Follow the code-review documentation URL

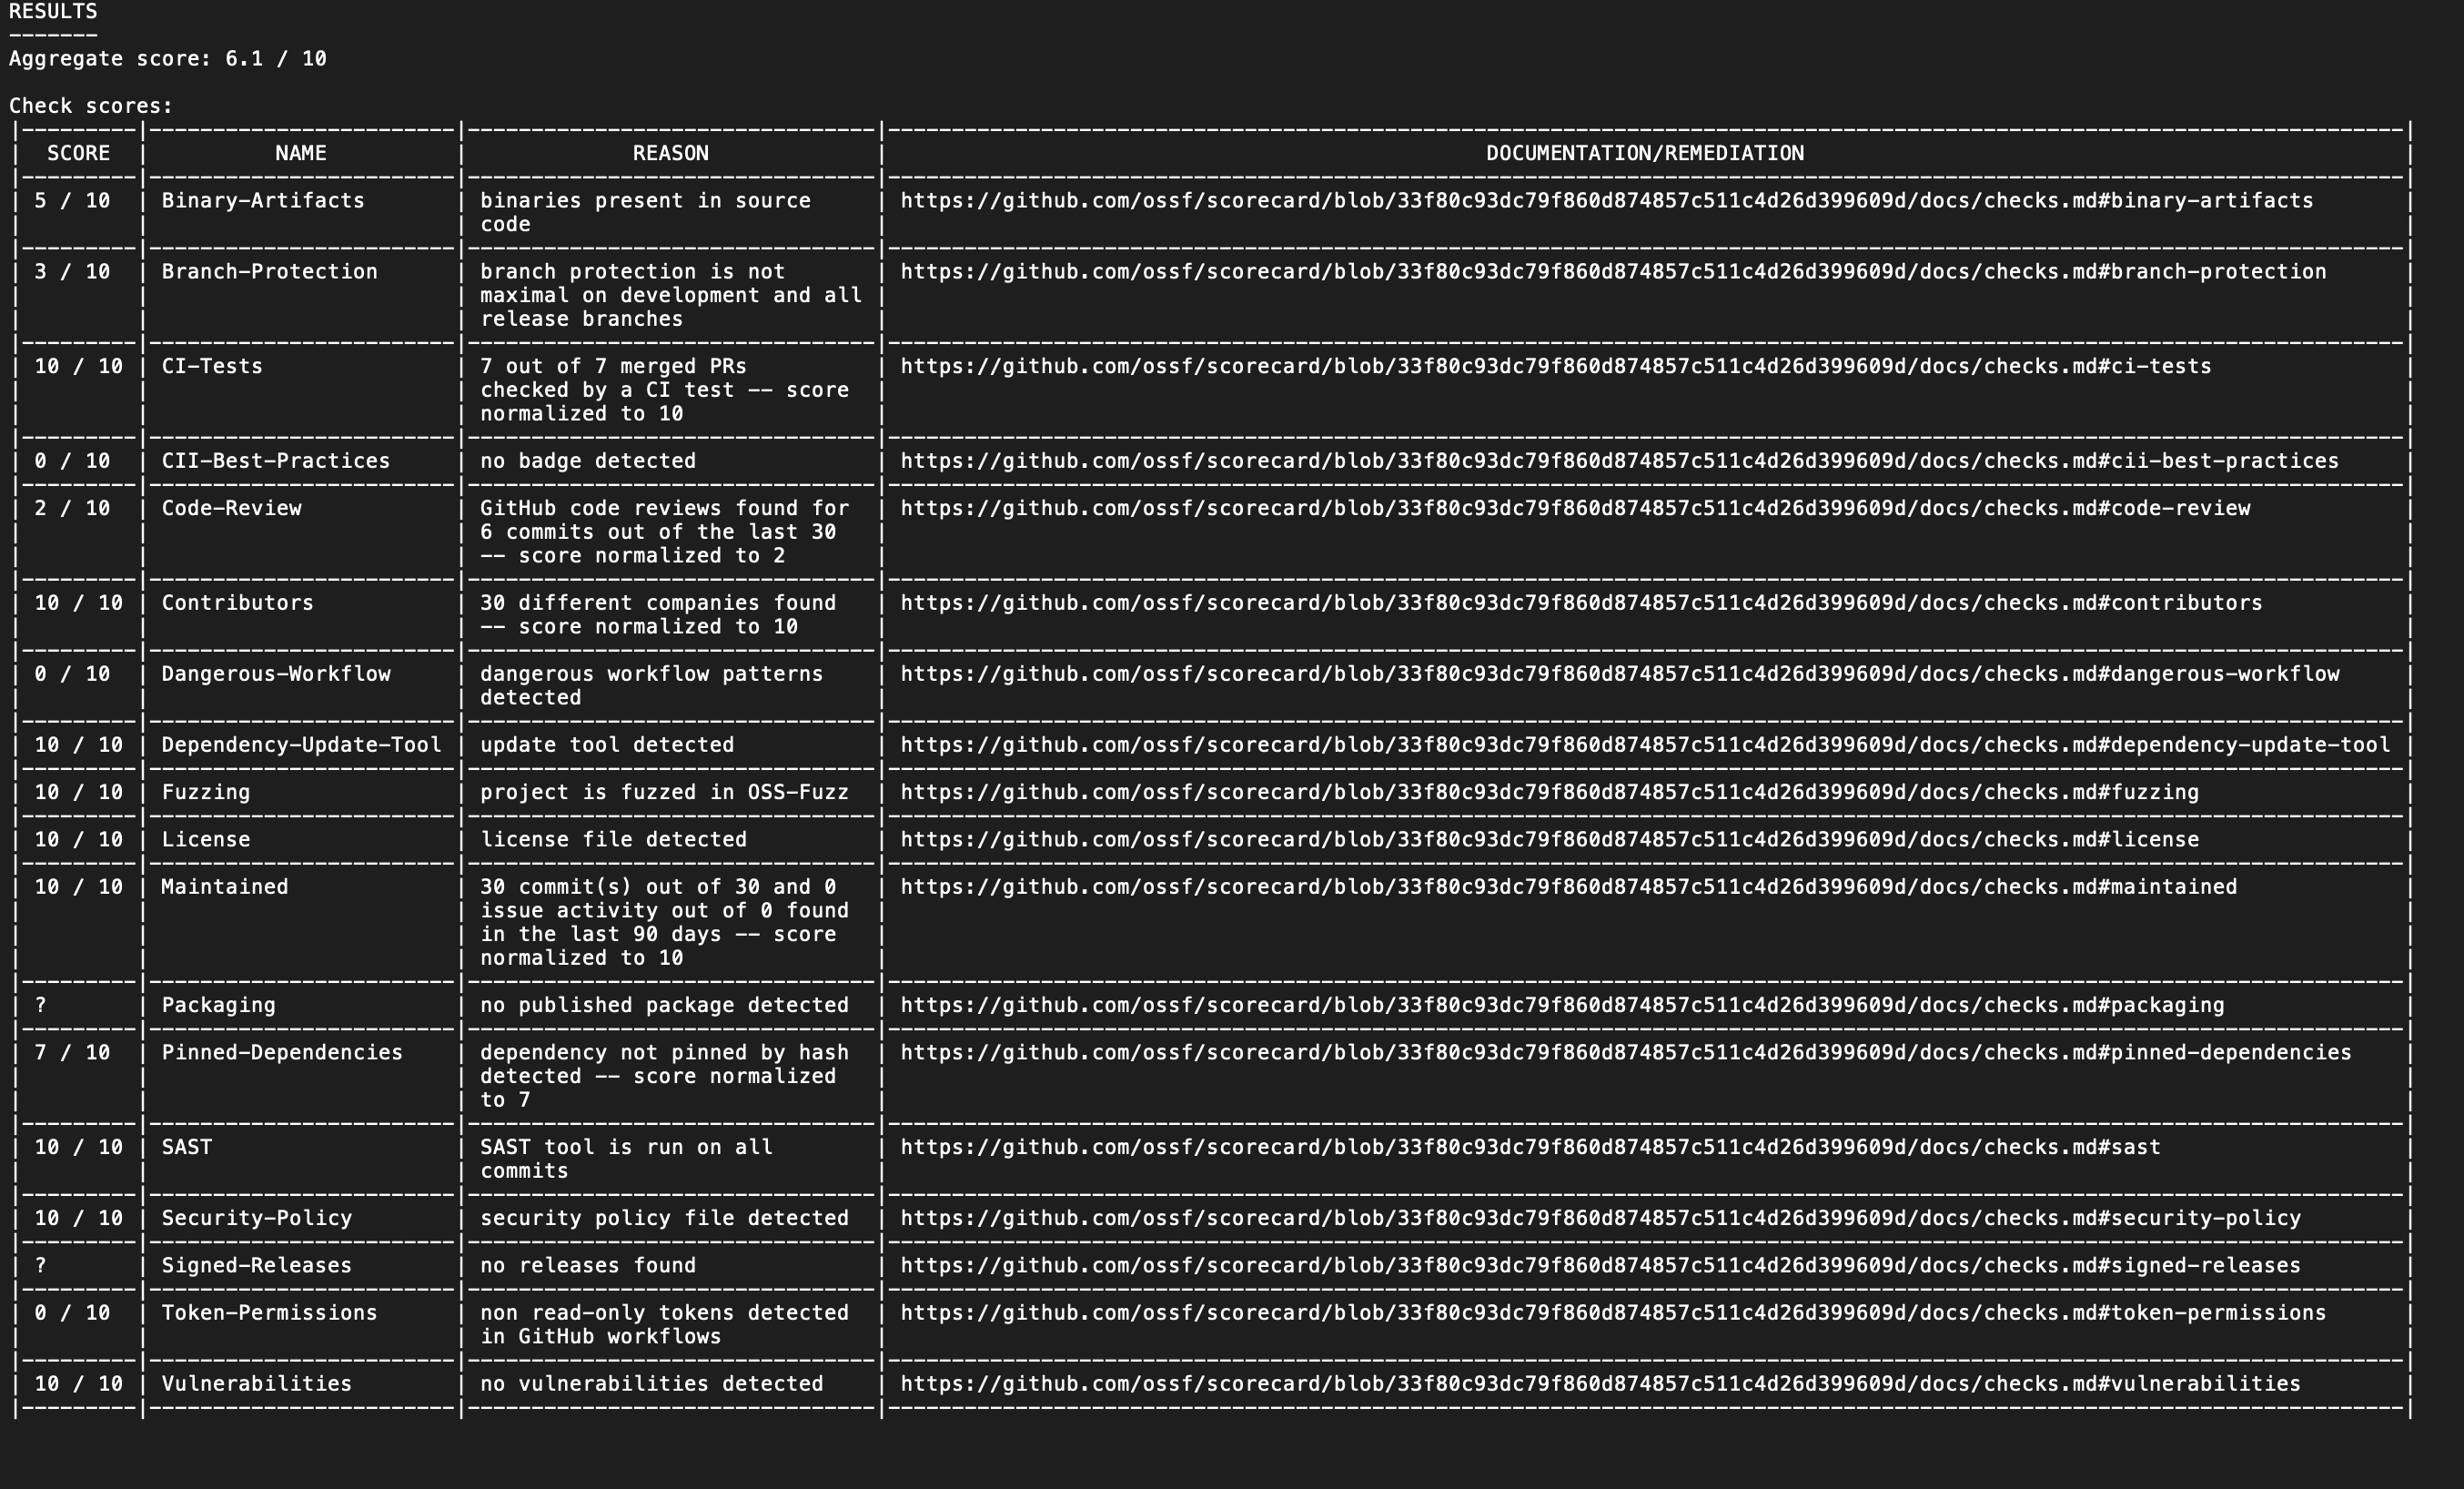tap(1575, 509)
